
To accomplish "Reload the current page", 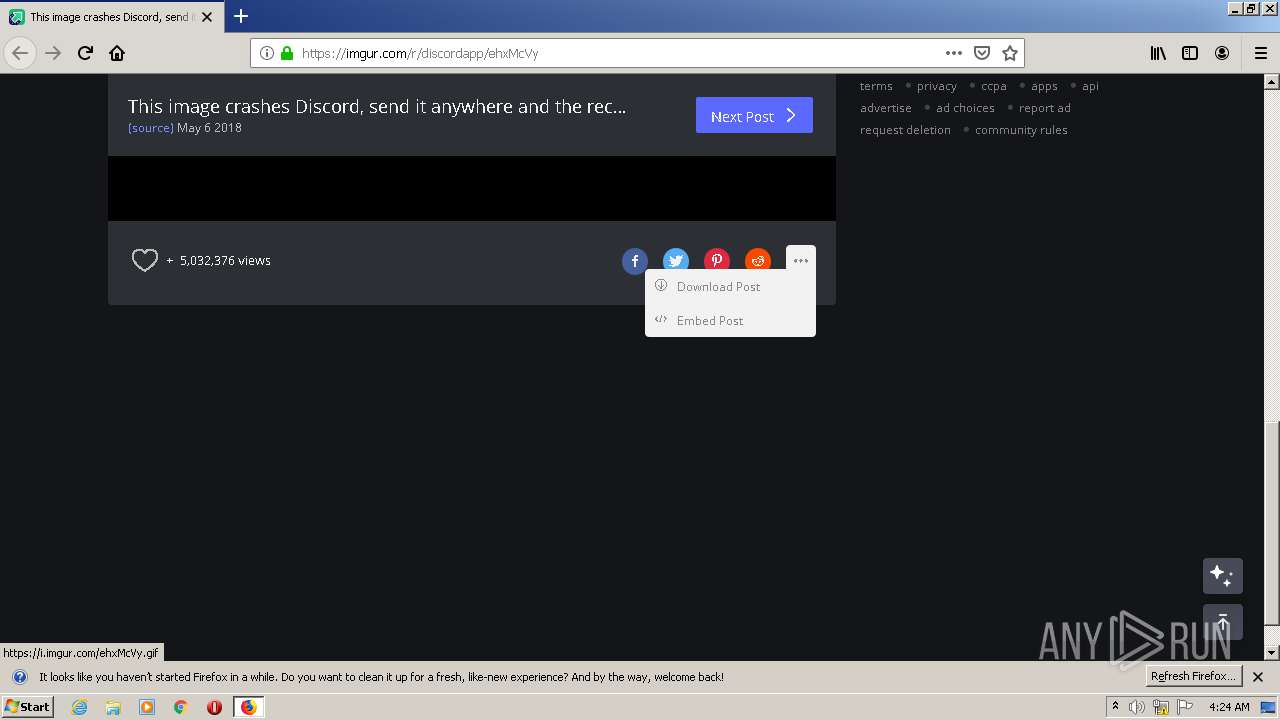I will coord(85,53).
